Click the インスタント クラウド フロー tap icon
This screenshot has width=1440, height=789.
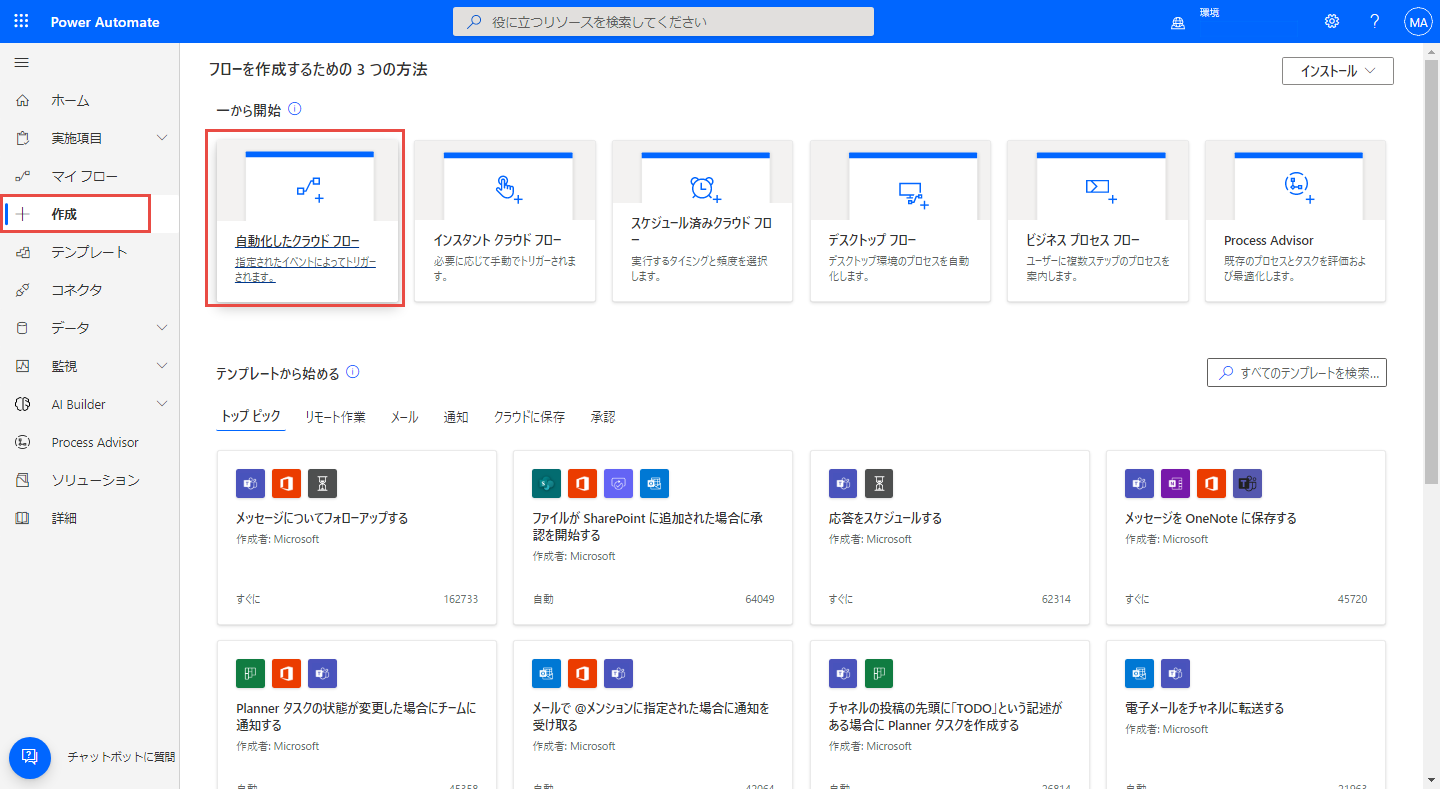pyautogui.click(x=508, y=189)
